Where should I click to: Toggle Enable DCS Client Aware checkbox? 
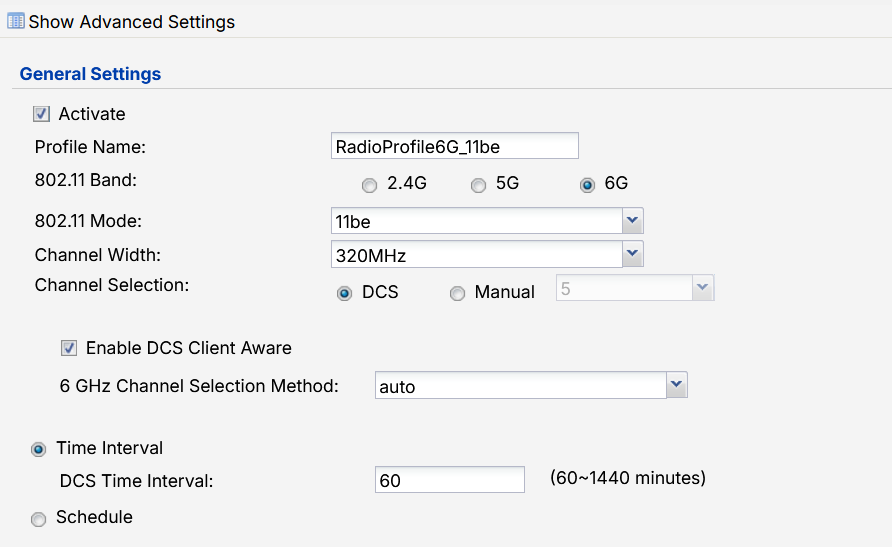(x=69, y=348)
